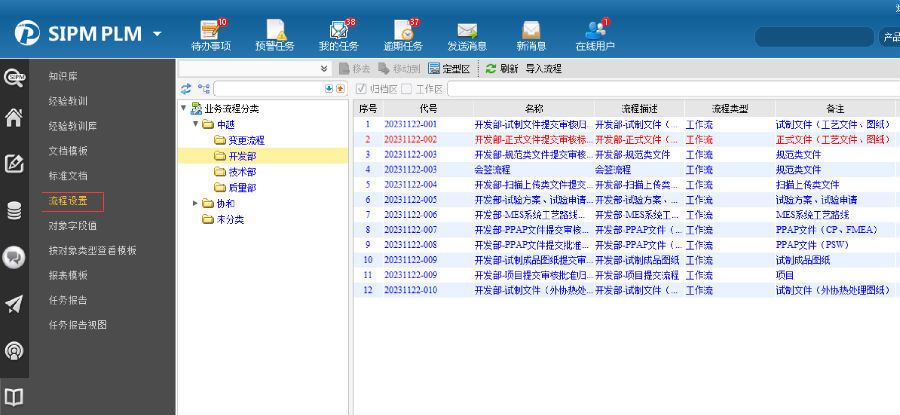Screen dimensions: 900x415
Task: Select 知识库 in left menu
Action: [63, 75]
